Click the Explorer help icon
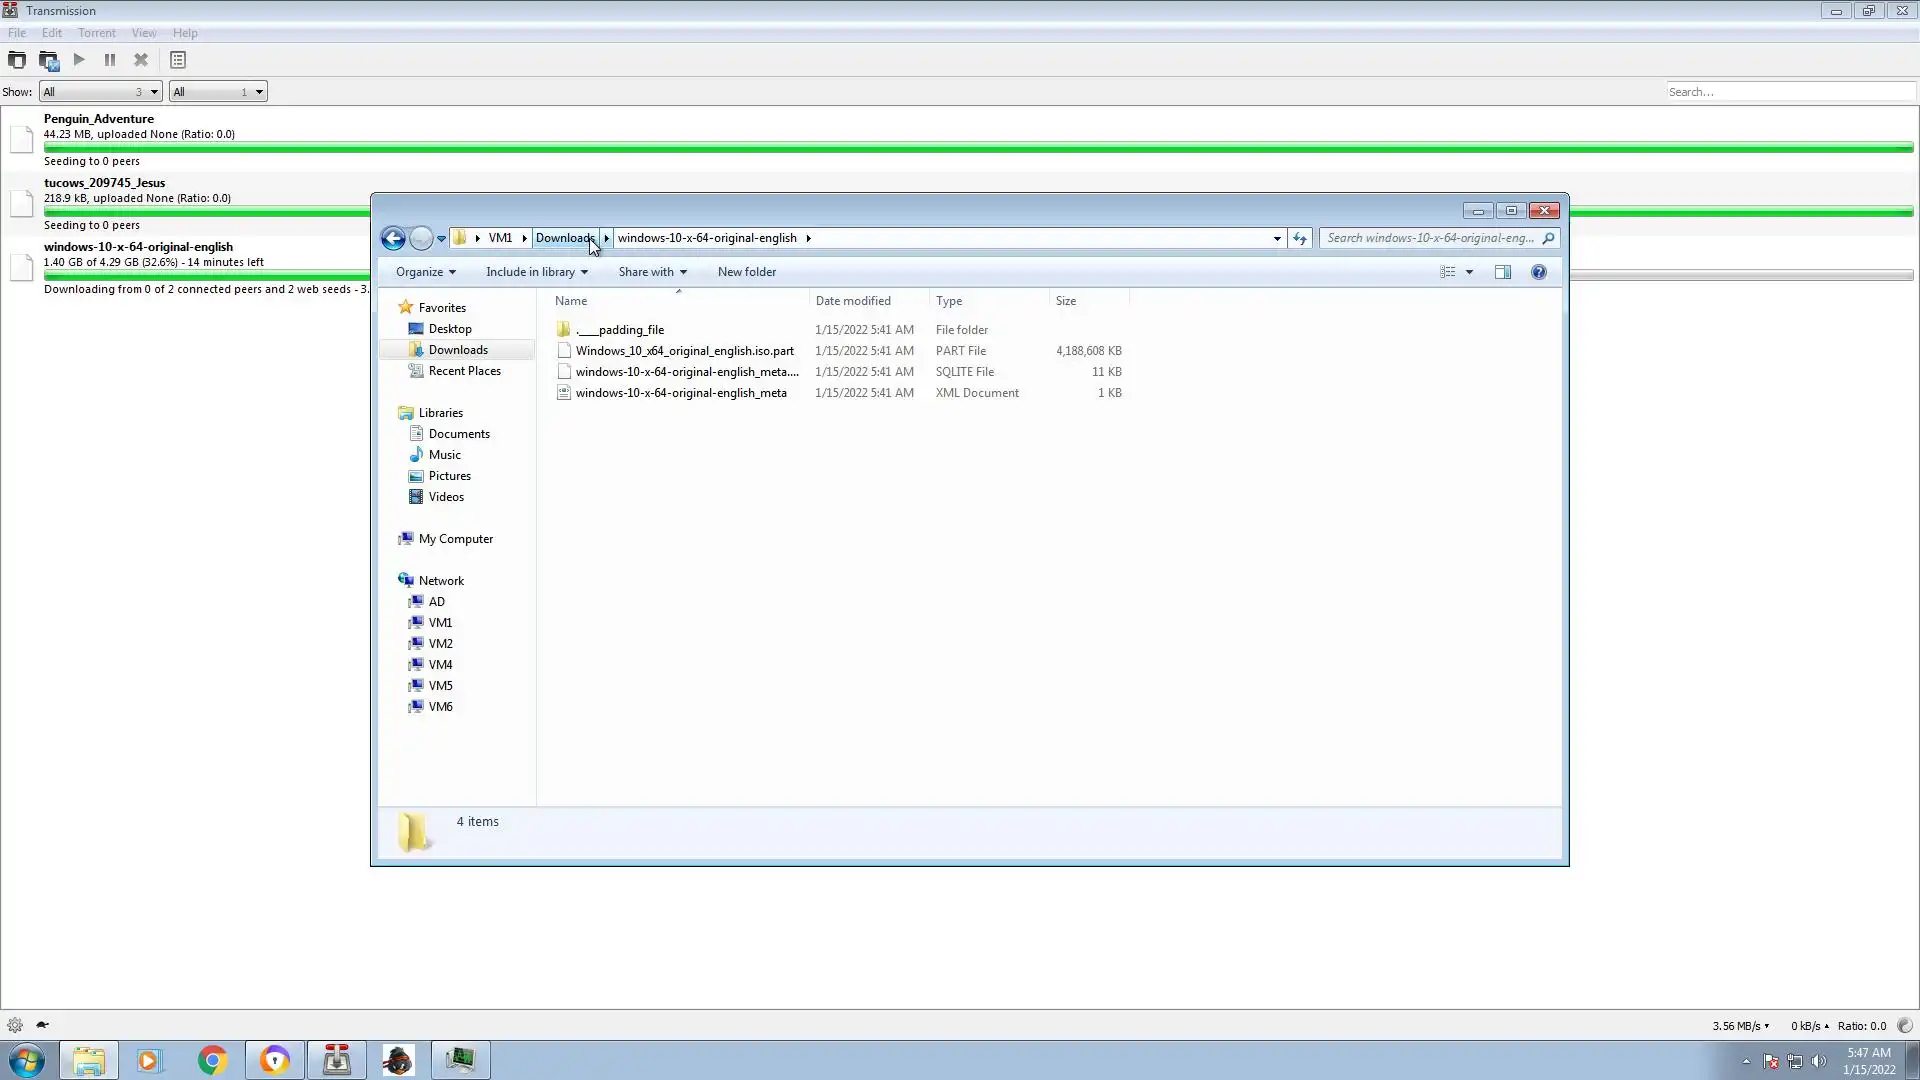 pyautogui.click(x=1538, y=272)
